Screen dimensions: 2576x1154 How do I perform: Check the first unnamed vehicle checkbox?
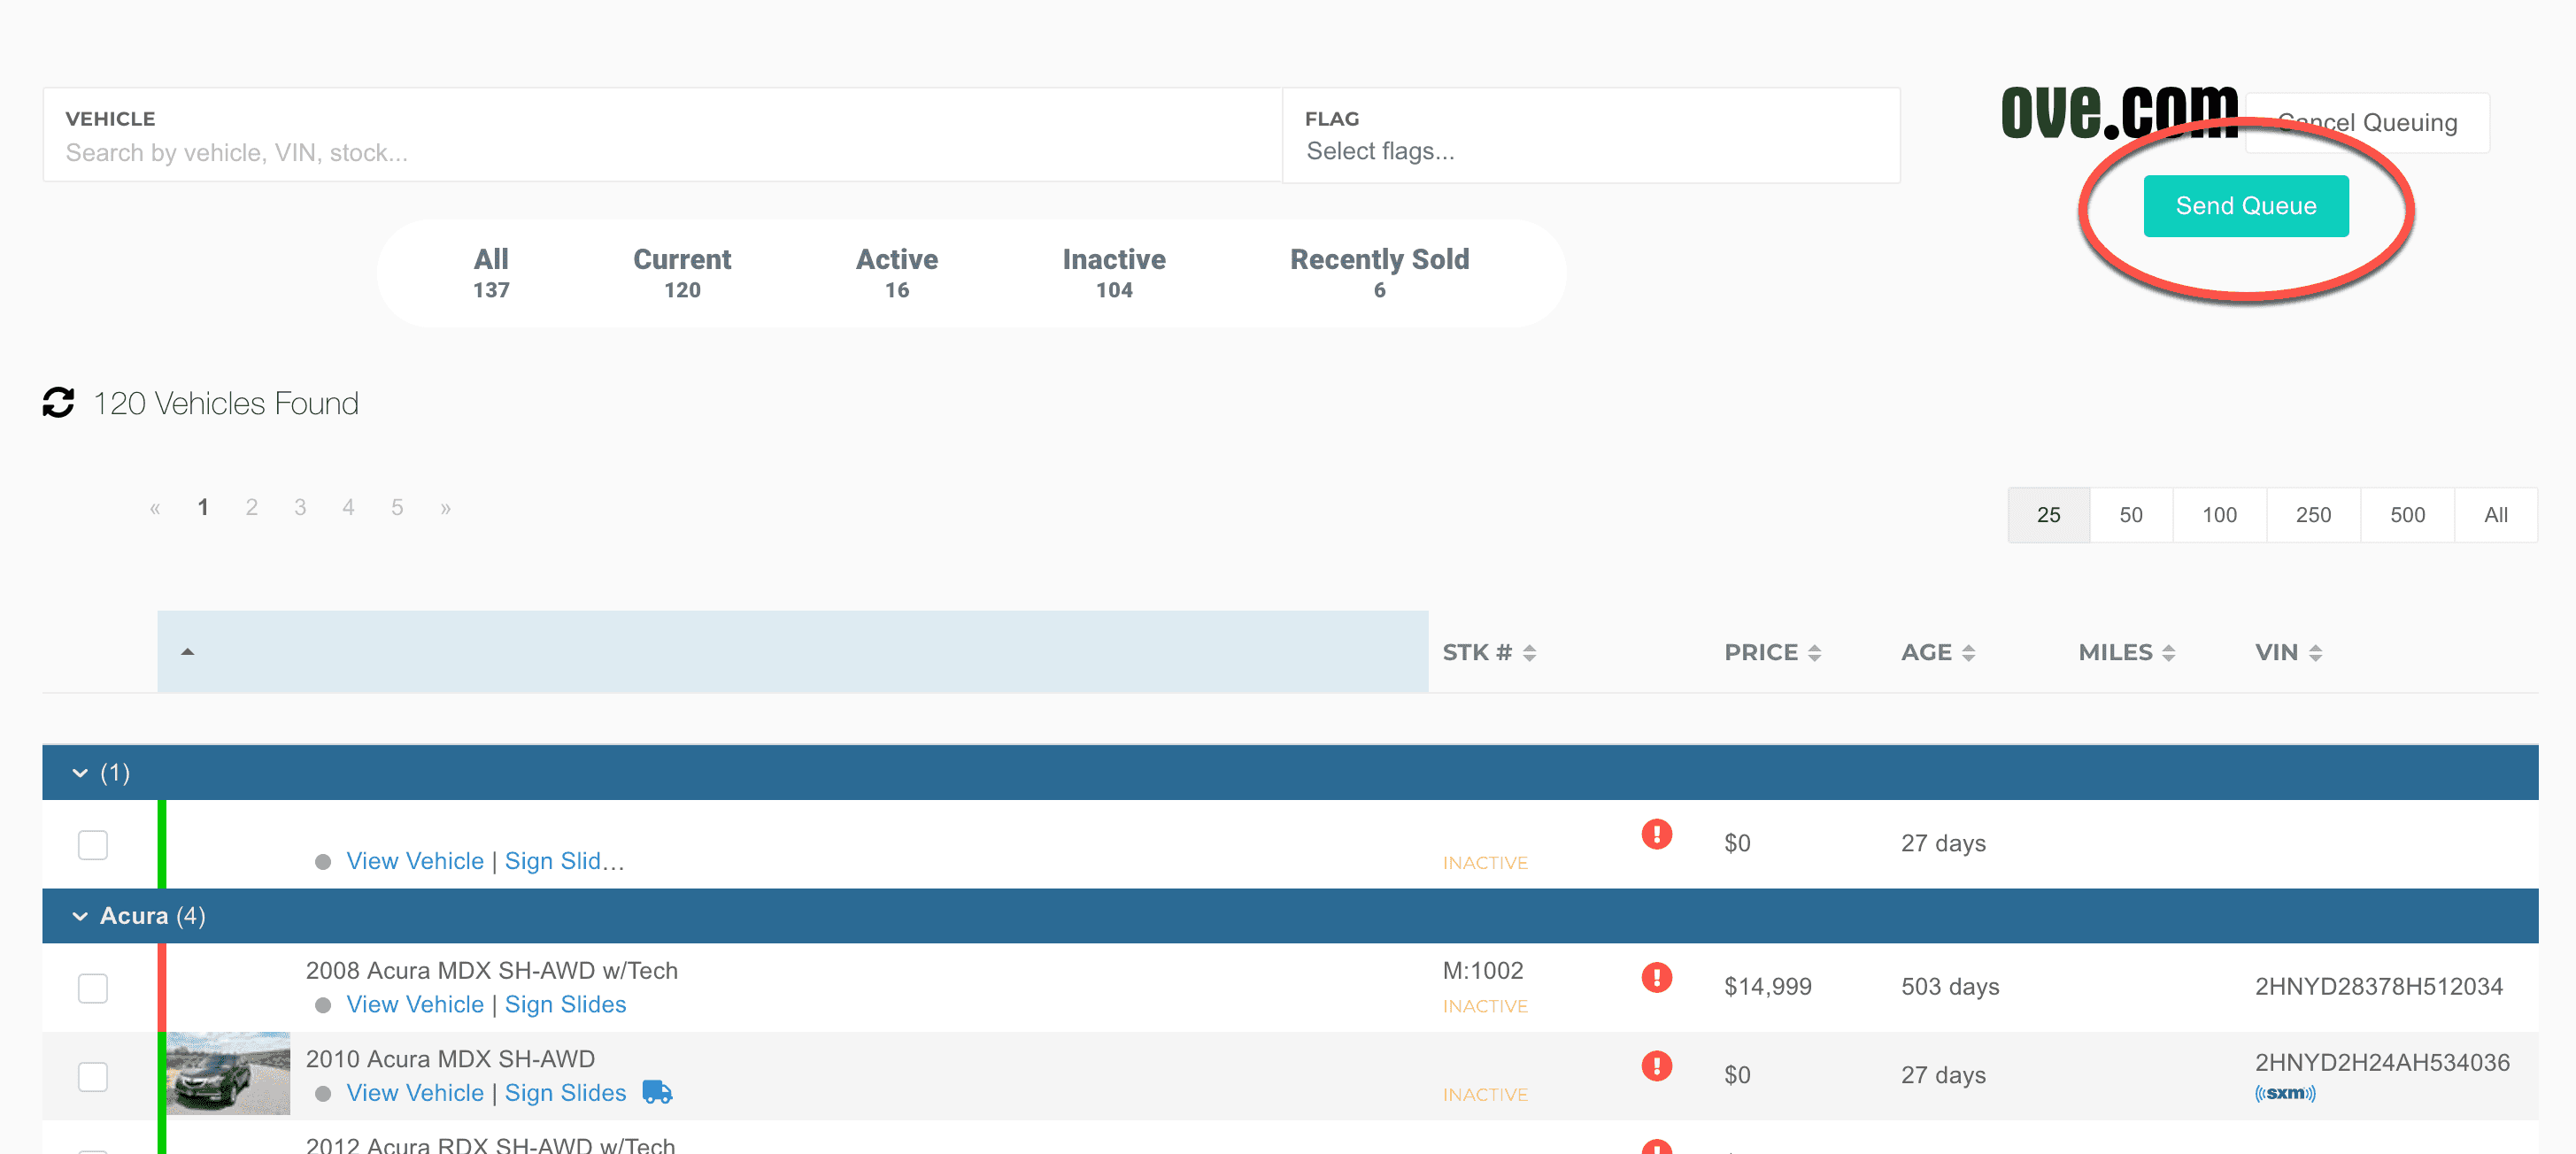point(93,844)
